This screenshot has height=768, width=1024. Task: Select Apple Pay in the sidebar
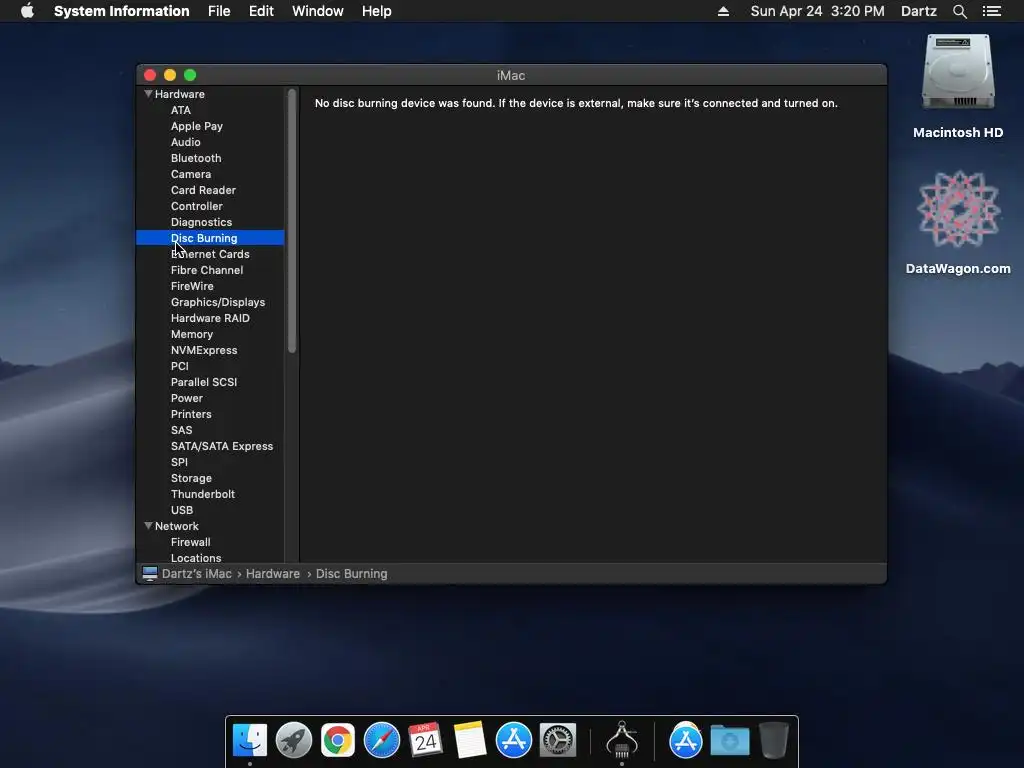coord(197,126)
